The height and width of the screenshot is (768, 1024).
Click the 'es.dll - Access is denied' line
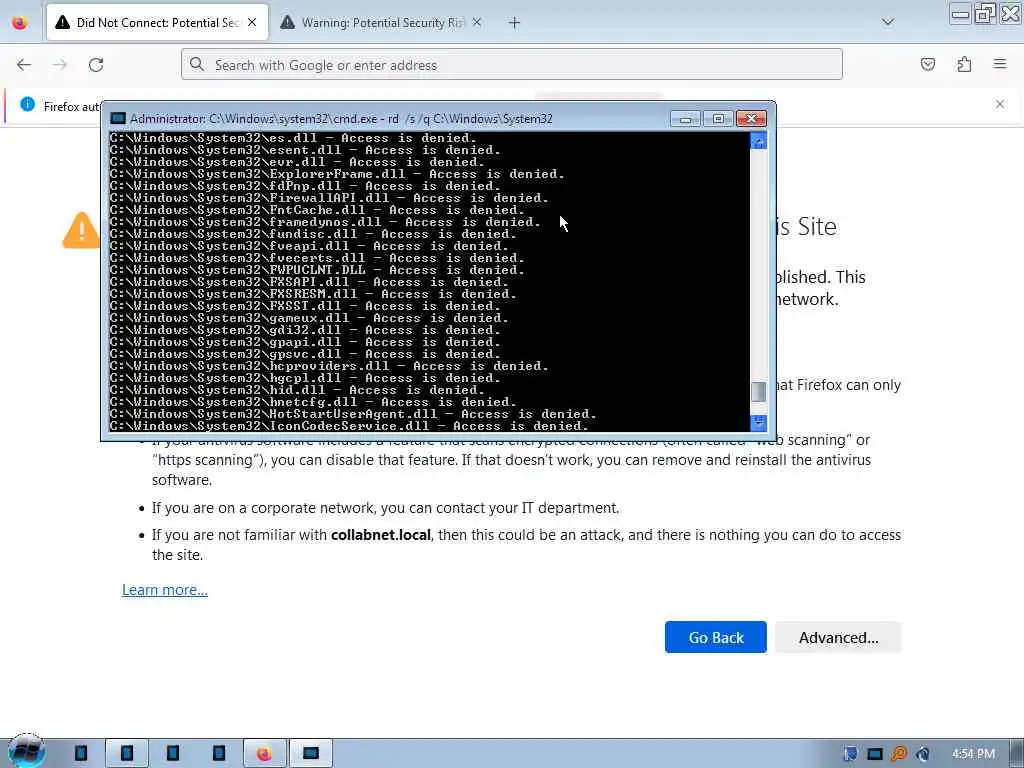click(x=293, y=138)
